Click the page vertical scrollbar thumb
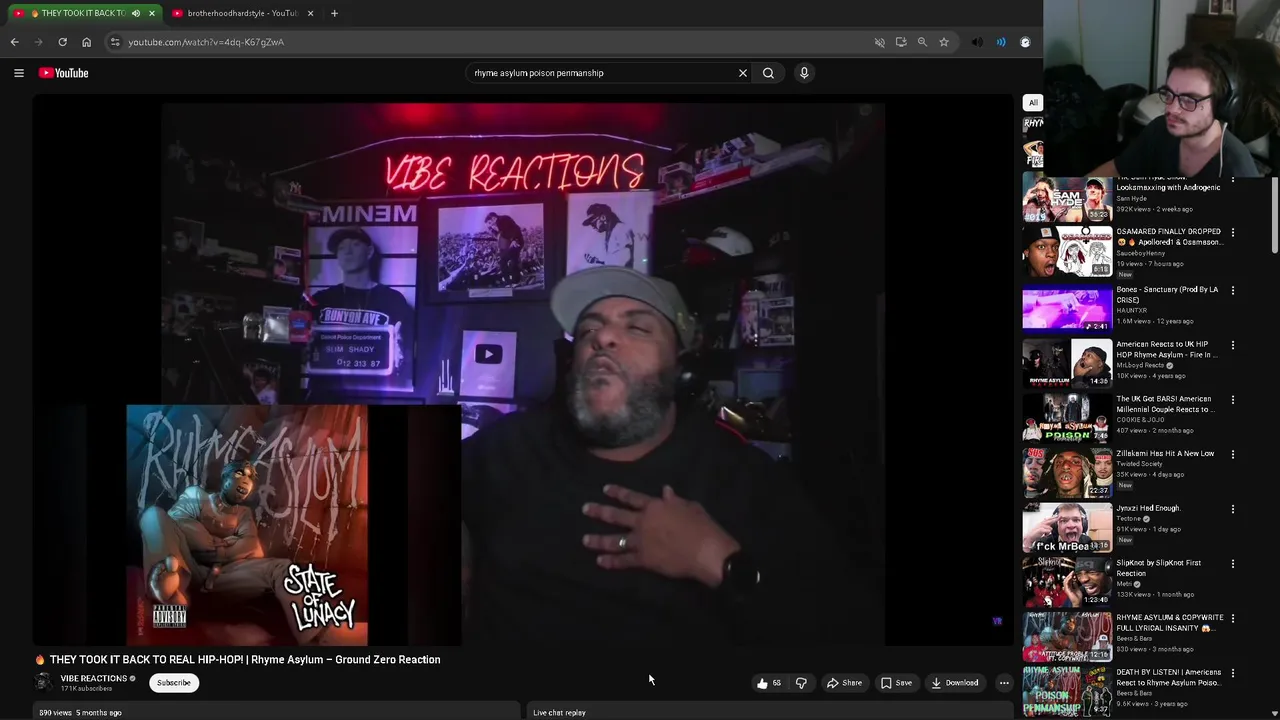 point(1275,215)
